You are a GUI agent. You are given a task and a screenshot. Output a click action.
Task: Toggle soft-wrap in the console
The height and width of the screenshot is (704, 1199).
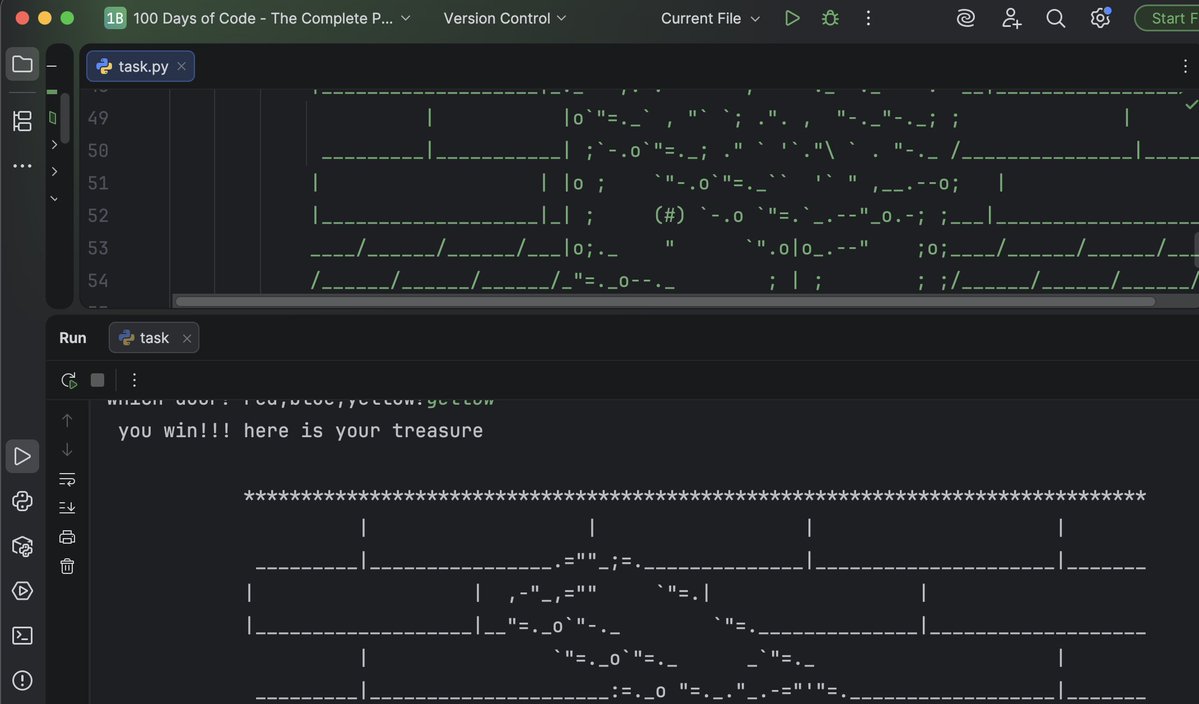click(67, 479)
